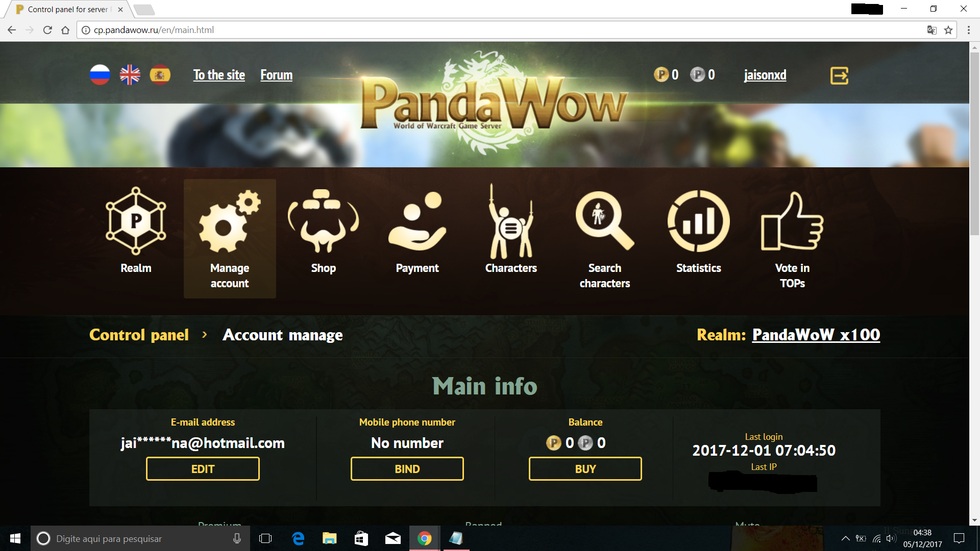
Task: Launch Microsoft Edge from the taskbar
Action: [x=298, y=538]
